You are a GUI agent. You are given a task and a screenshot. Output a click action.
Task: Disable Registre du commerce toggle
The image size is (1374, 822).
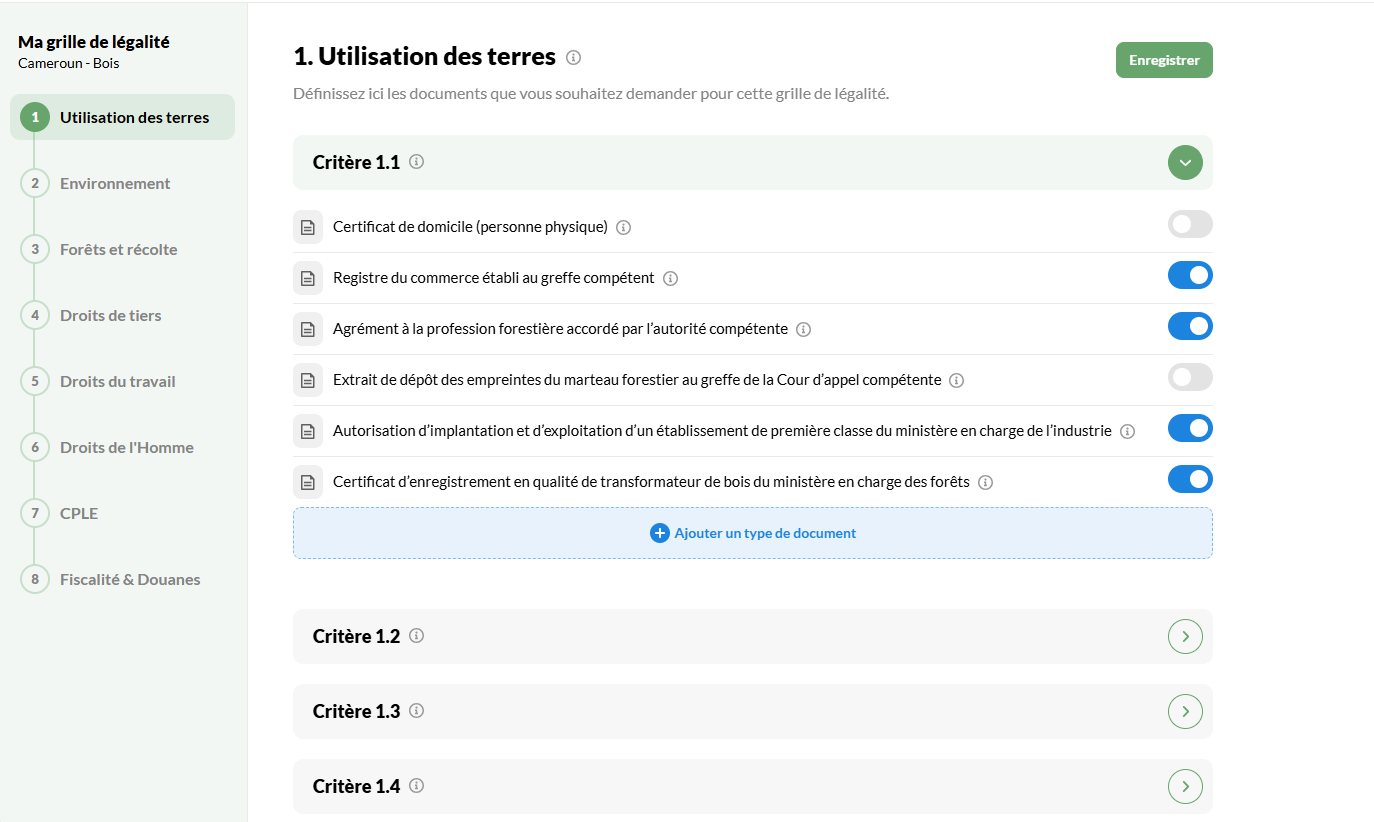click(x=1190, y=275)
